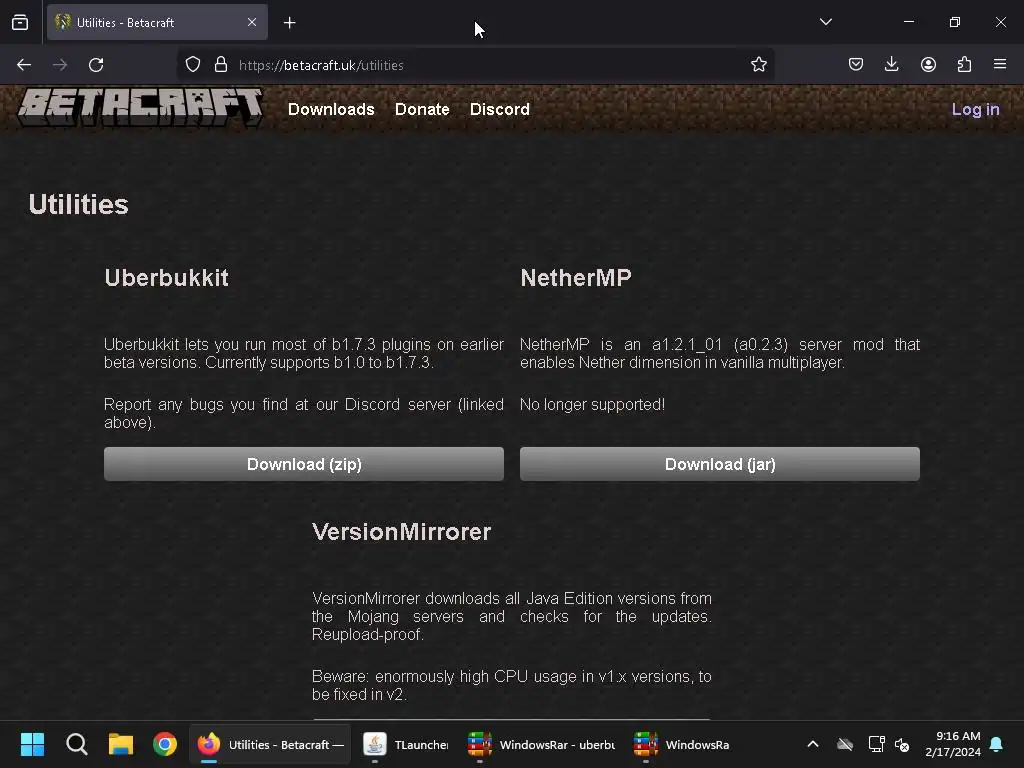
Task: Close the Utilities - Betacraft tab
Action: click(251, 22)
